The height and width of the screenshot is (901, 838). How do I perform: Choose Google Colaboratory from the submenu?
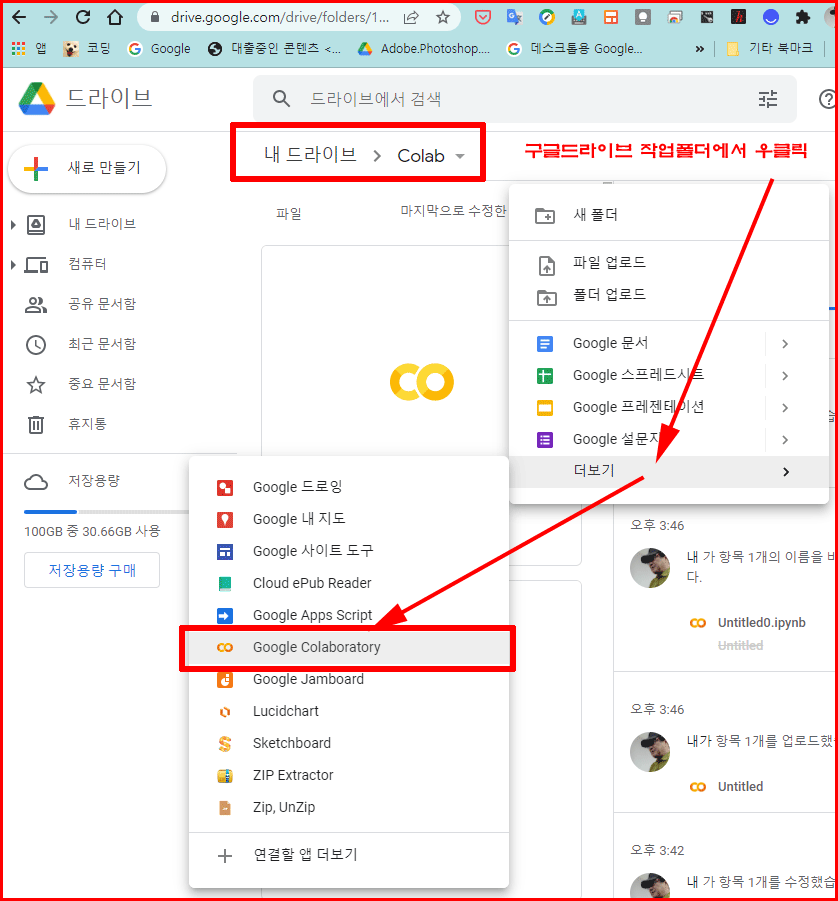pos(348,648)
